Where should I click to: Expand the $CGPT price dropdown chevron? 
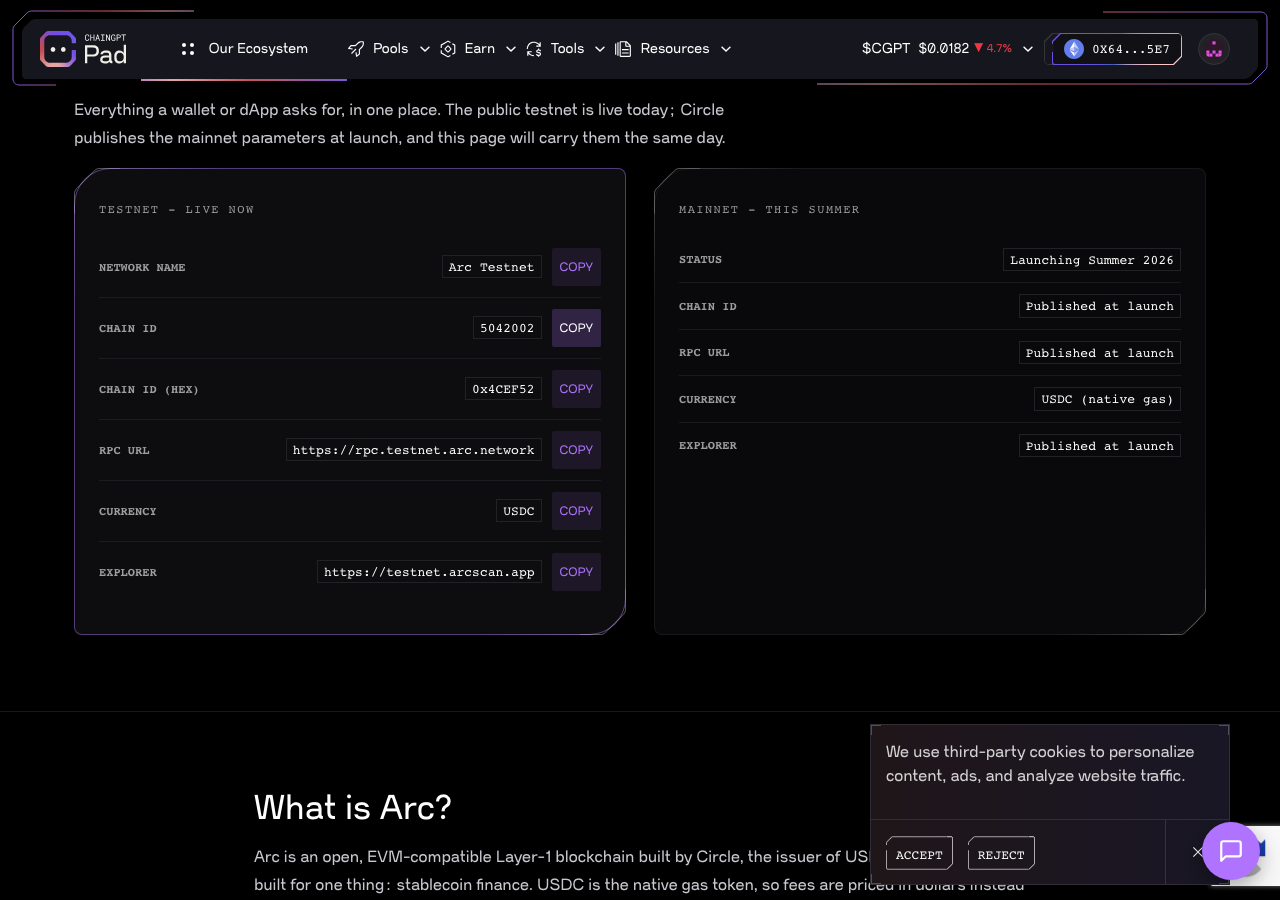click(x=1028, y=49)
